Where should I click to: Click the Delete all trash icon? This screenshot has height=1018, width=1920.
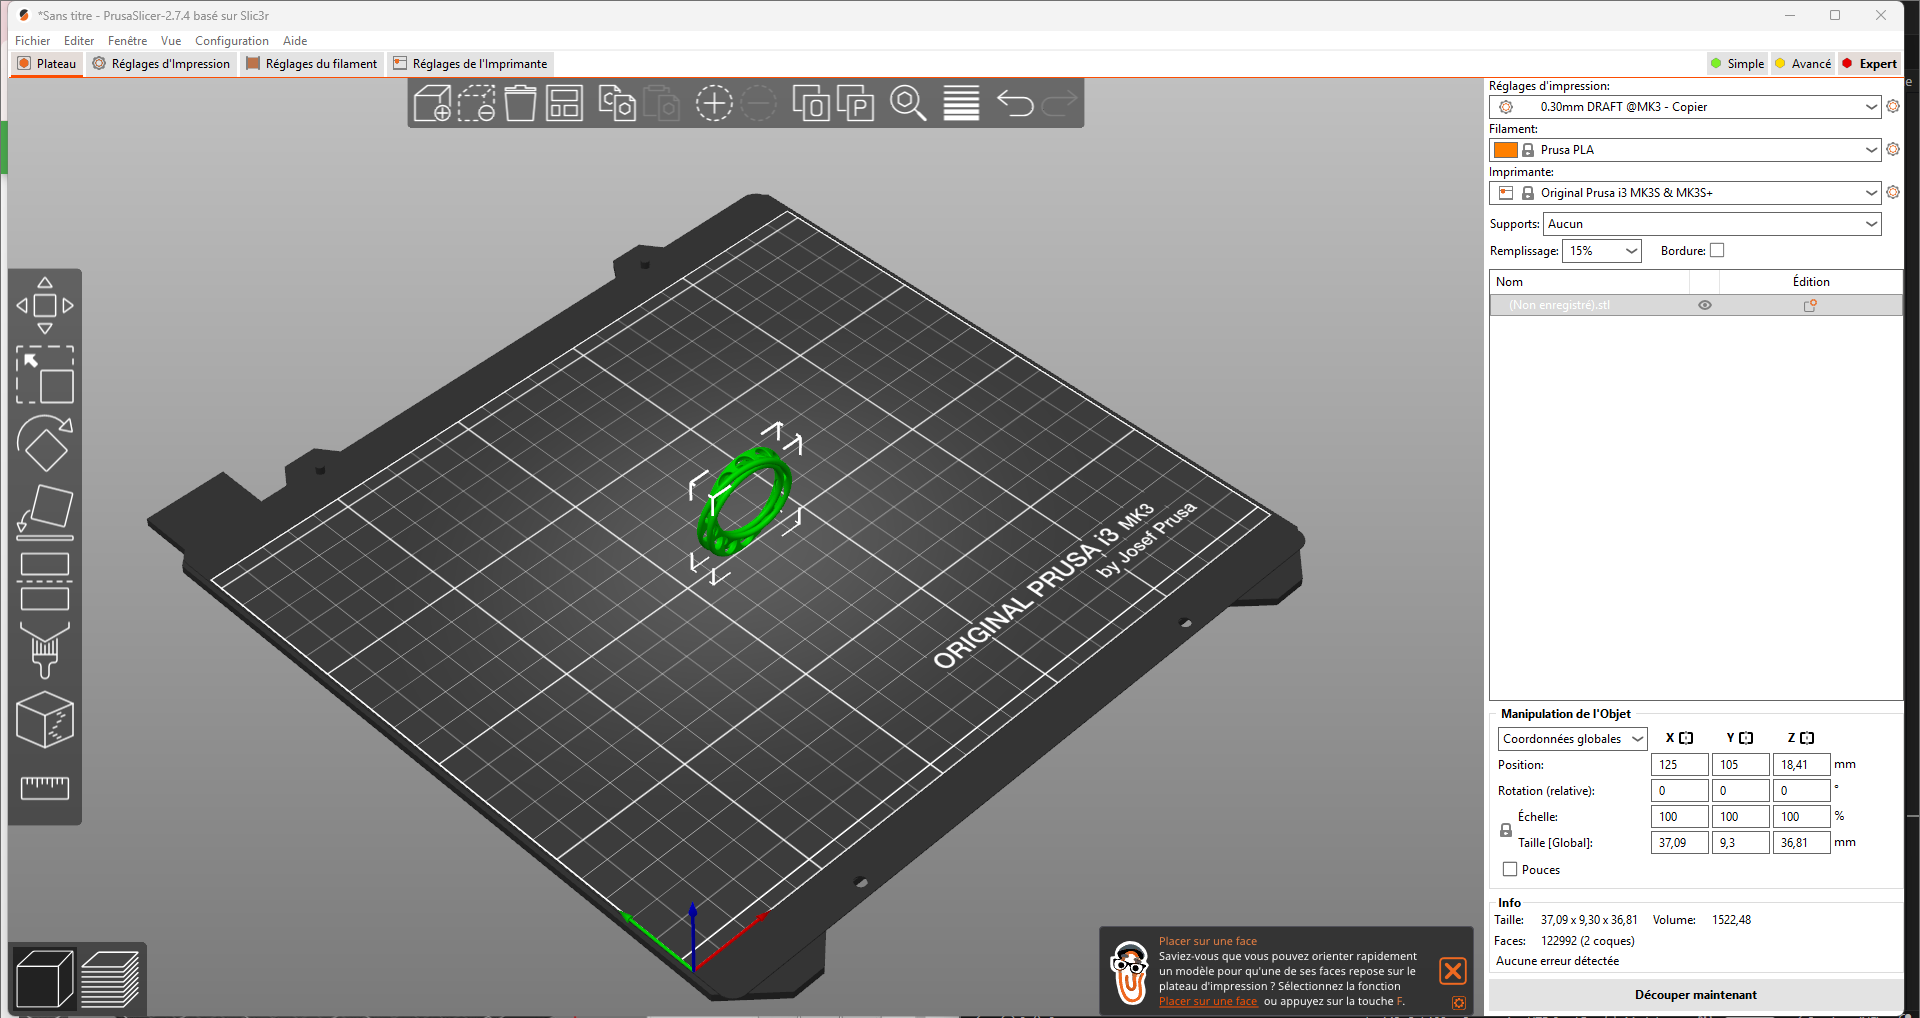click(520, 103)
